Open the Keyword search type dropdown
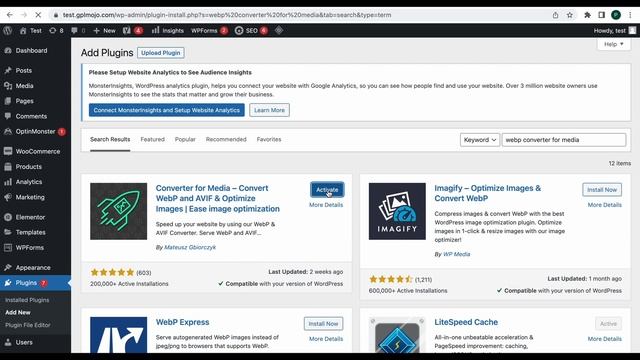640x360 pixels. pos(480,140)
